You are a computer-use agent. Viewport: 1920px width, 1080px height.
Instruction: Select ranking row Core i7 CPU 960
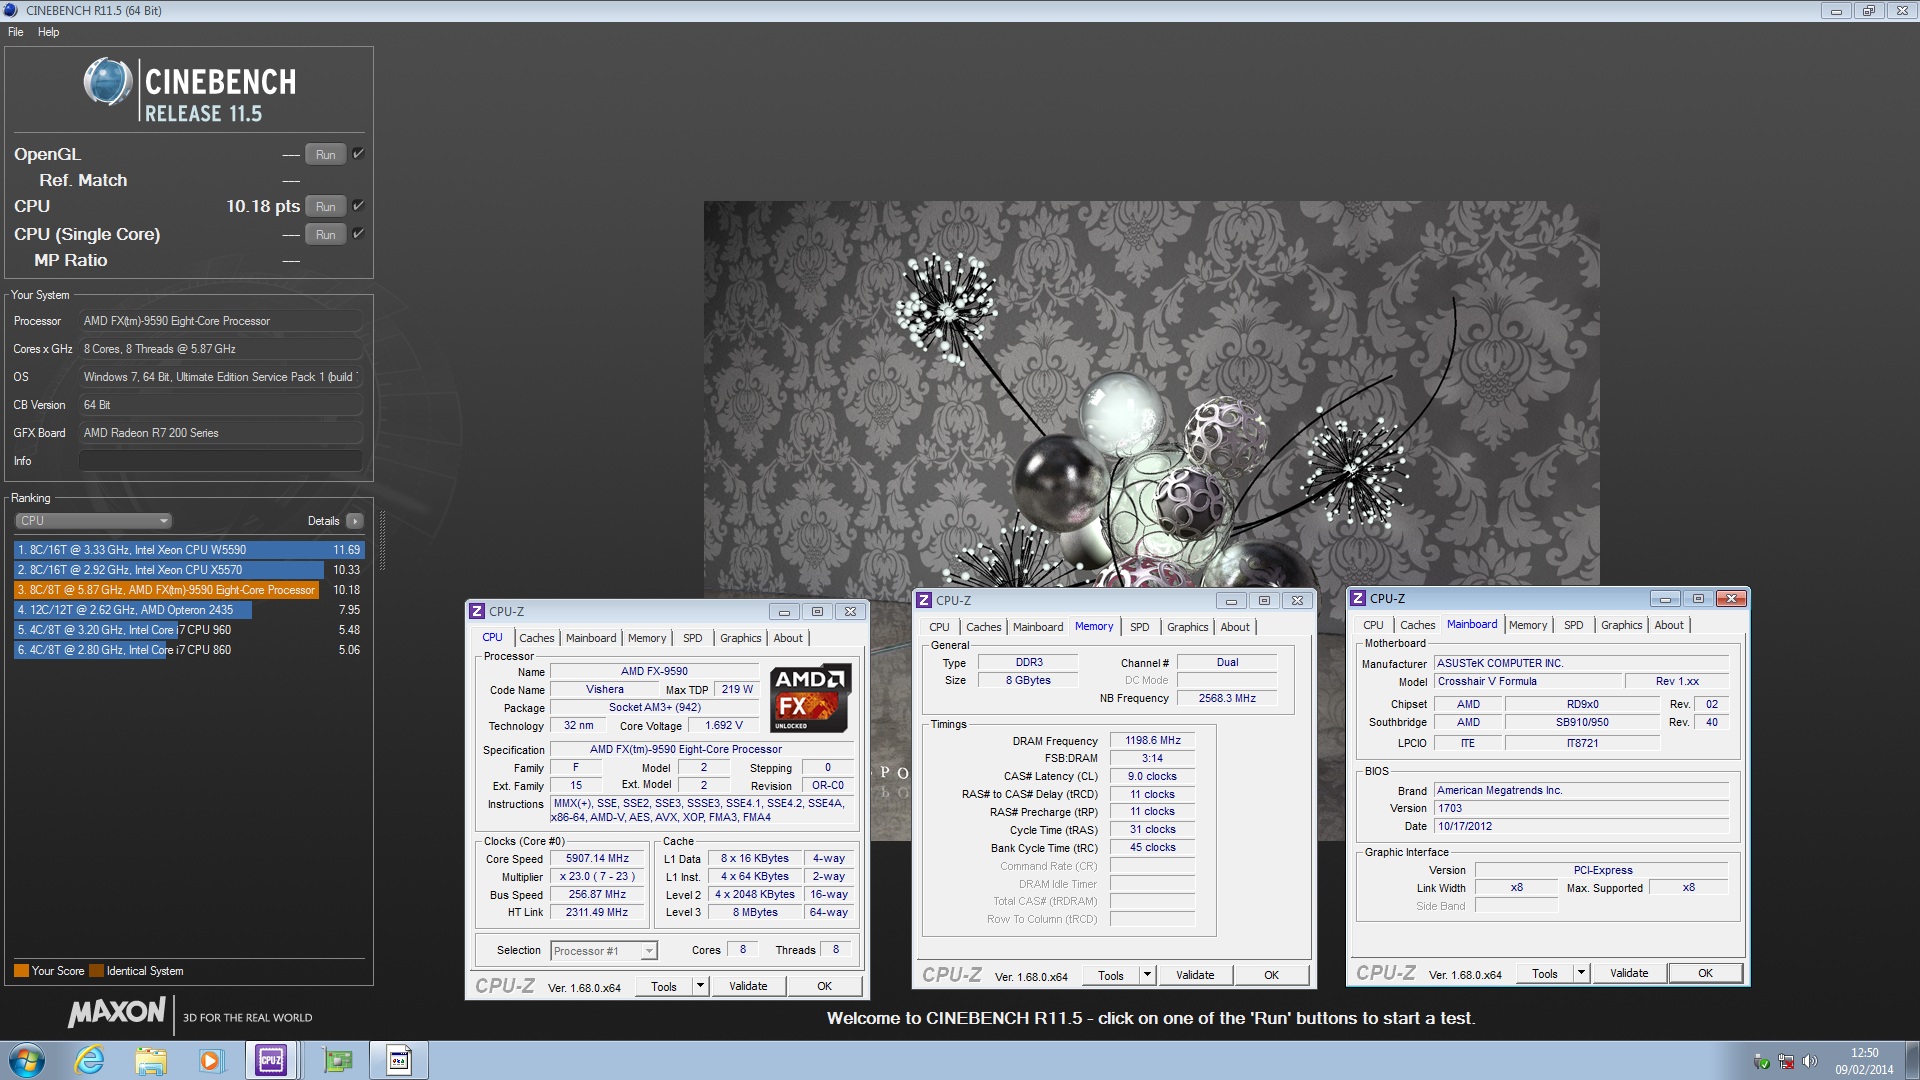tap(188, 630)
